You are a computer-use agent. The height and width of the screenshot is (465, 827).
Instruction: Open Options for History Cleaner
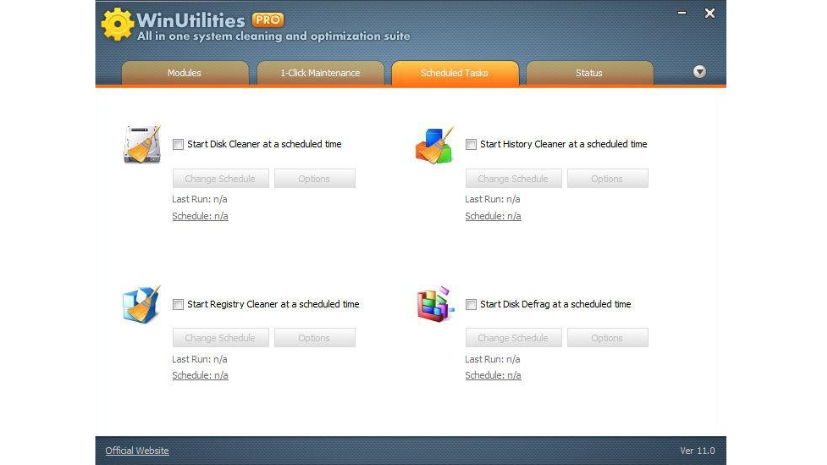click(x=607, y=179)
